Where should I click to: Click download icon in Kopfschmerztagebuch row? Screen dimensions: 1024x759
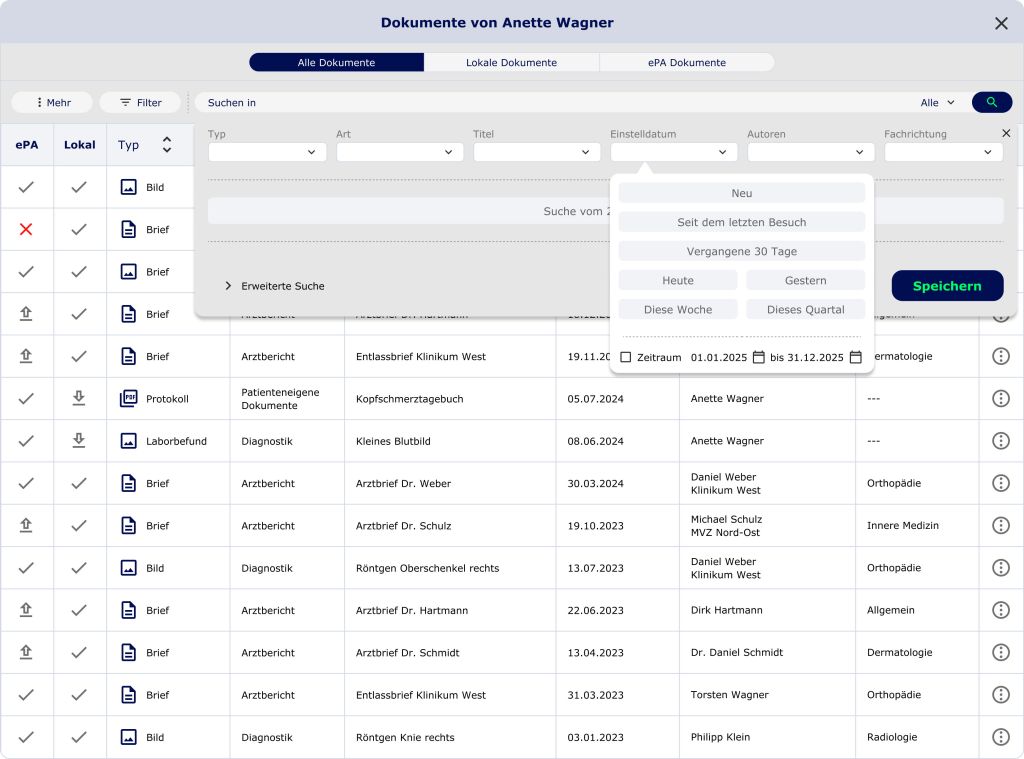(x=79, y=398)
